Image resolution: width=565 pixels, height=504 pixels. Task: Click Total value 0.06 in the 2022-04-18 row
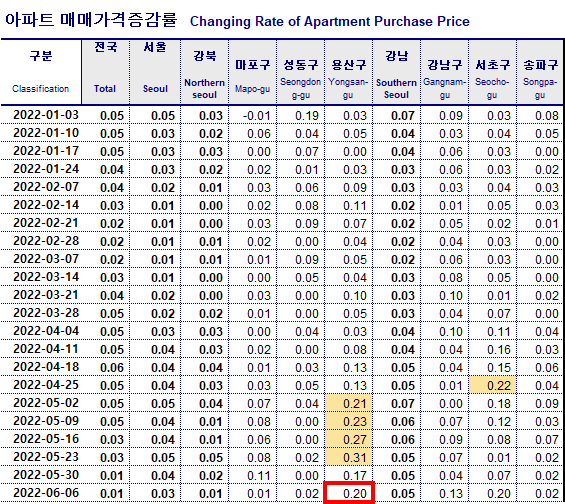pos(112,368)
